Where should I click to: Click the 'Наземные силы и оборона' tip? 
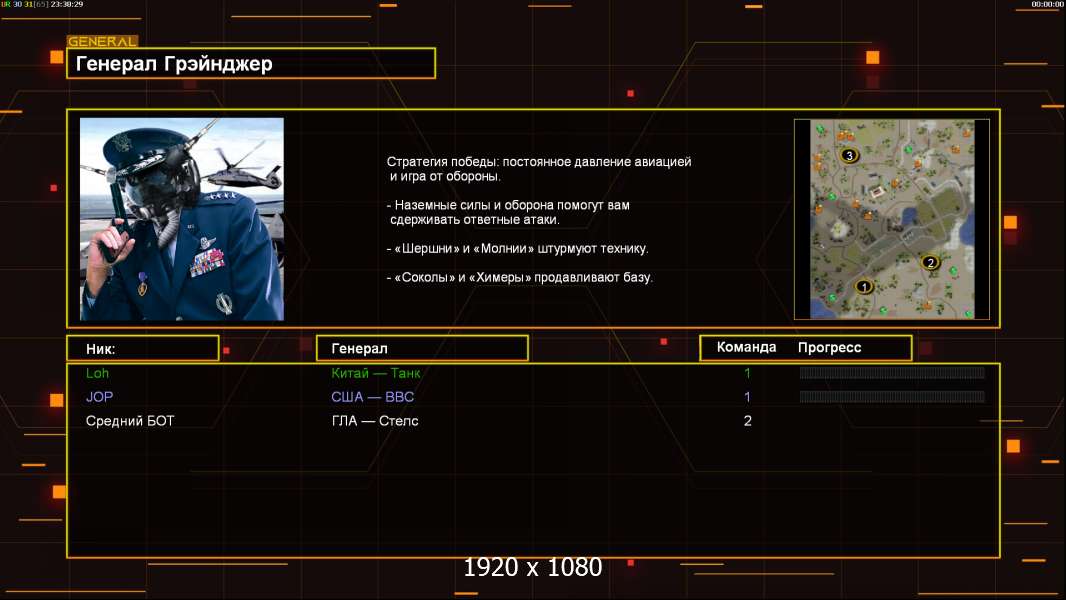click(508, 212)
